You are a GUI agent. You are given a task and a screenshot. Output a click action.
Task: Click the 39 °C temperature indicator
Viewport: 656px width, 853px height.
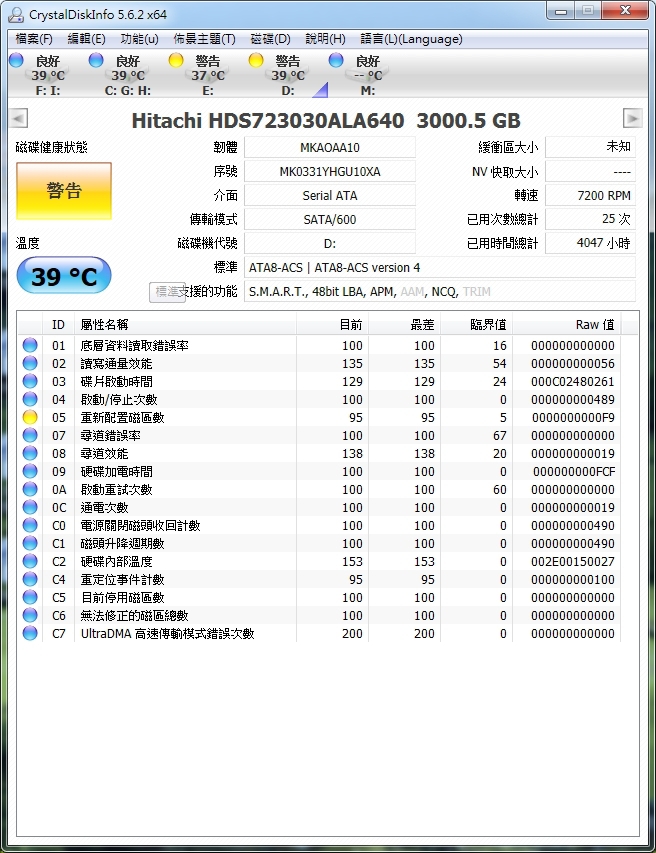[x=64, y=276]
